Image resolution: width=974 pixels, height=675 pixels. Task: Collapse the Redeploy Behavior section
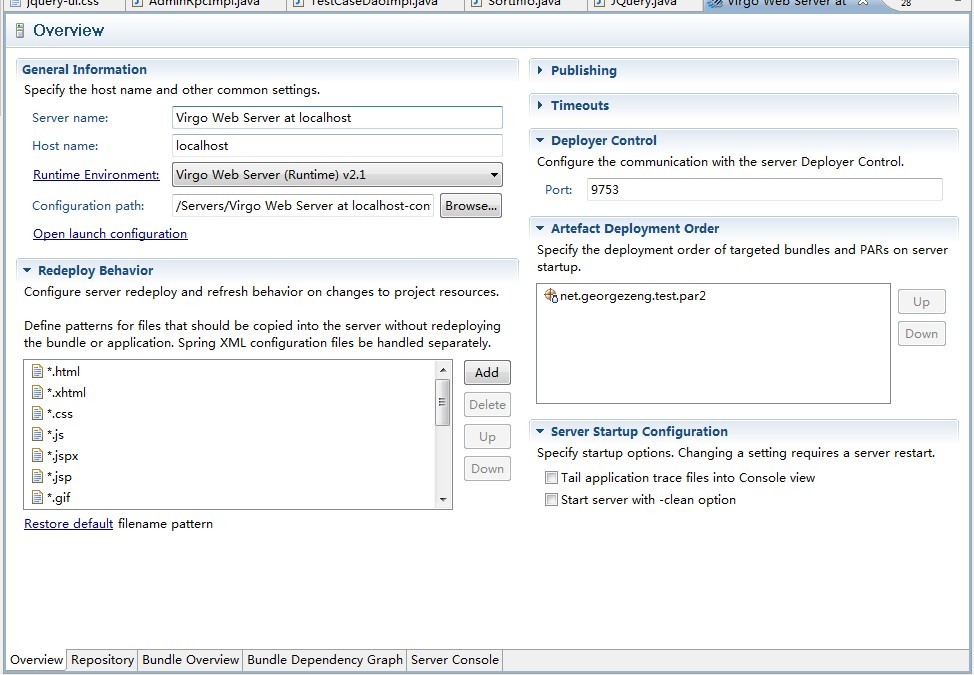[27, 270]
